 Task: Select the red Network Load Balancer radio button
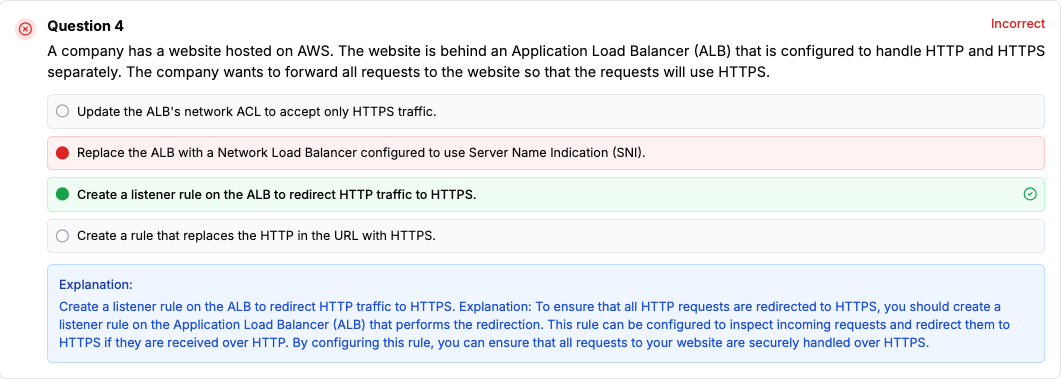[62, 153]
